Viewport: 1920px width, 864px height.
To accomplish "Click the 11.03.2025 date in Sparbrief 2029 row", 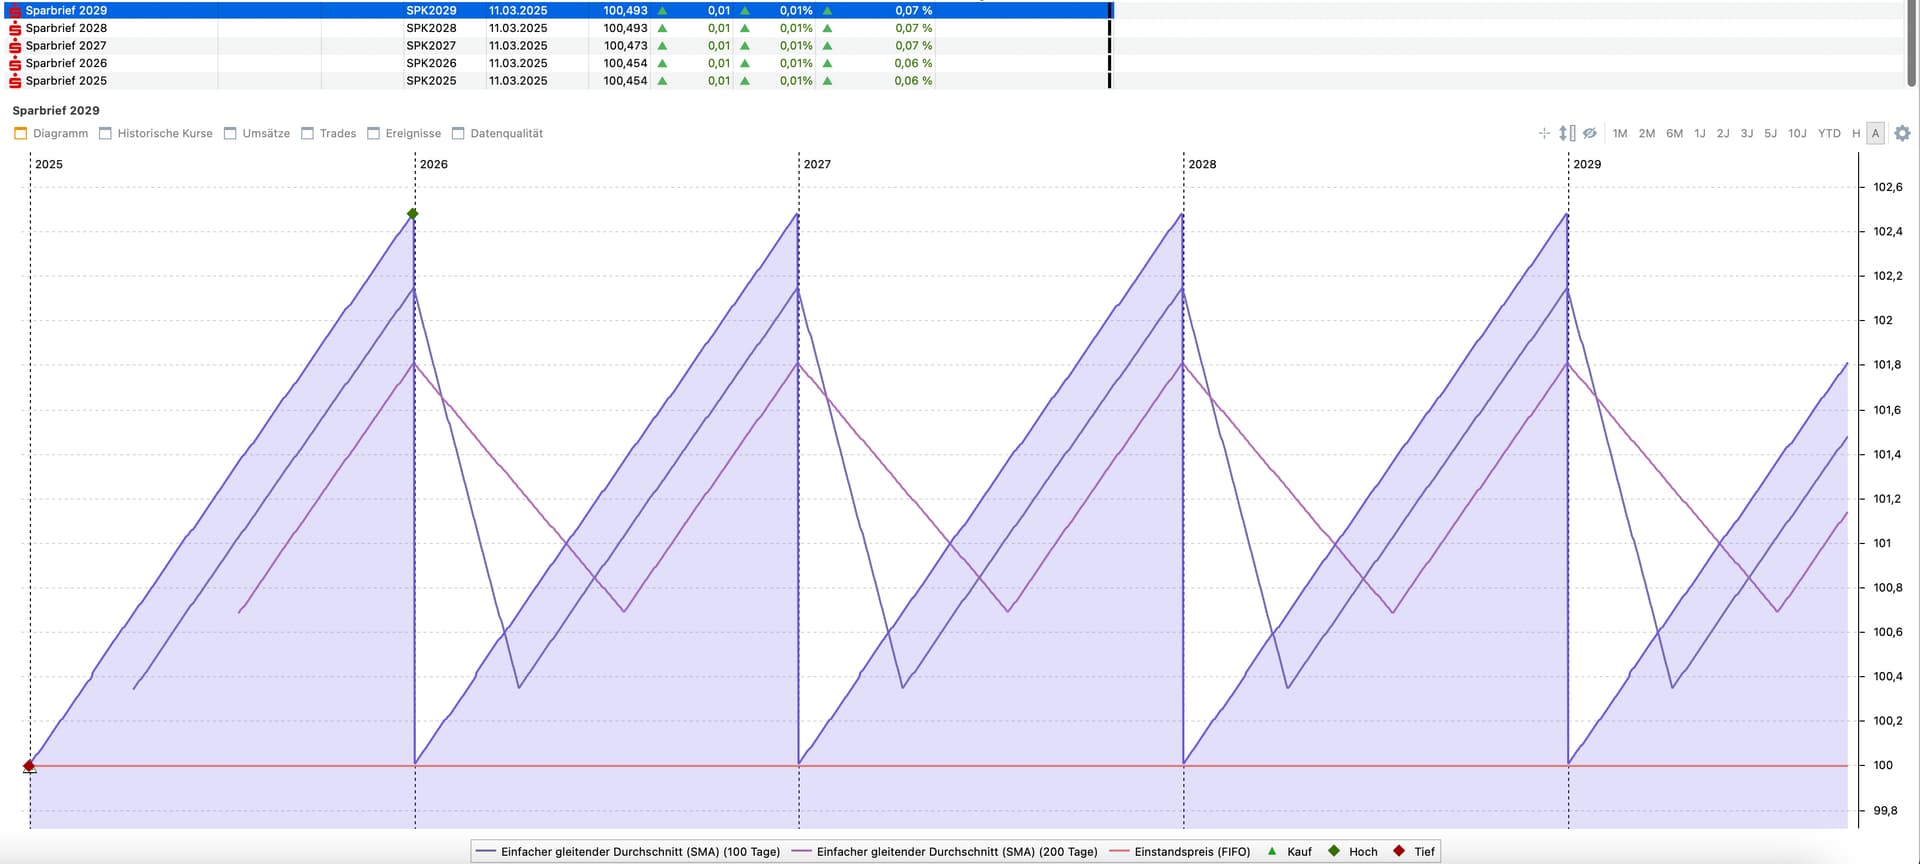I will (x=518, y=11).
